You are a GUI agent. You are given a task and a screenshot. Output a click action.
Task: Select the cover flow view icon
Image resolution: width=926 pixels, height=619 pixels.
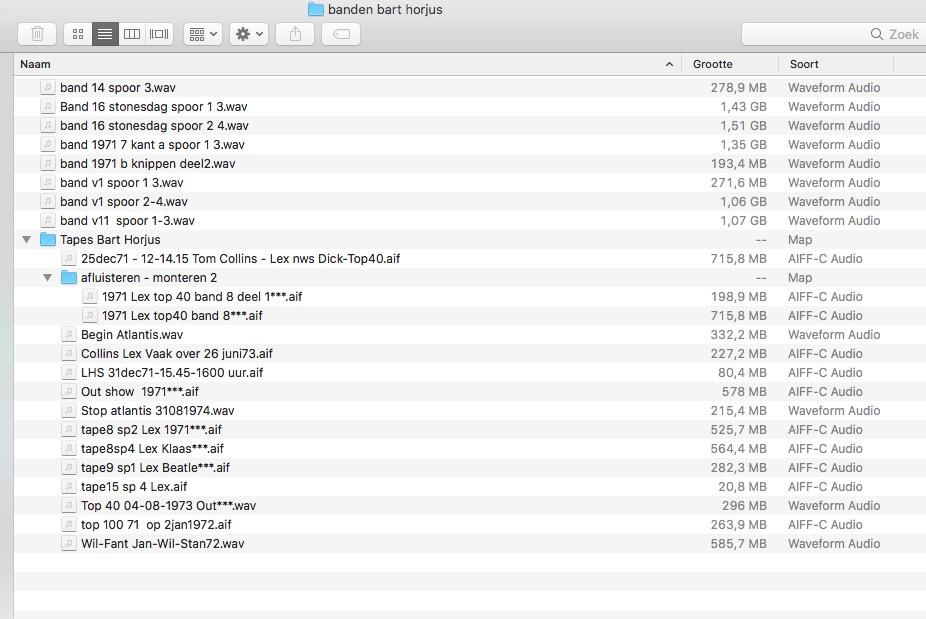point(159,34)
